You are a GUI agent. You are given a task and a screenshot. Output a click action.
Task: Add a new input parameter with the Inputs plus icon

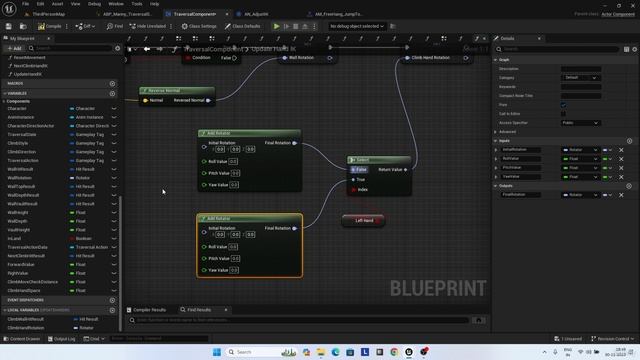tap(629, 141)
